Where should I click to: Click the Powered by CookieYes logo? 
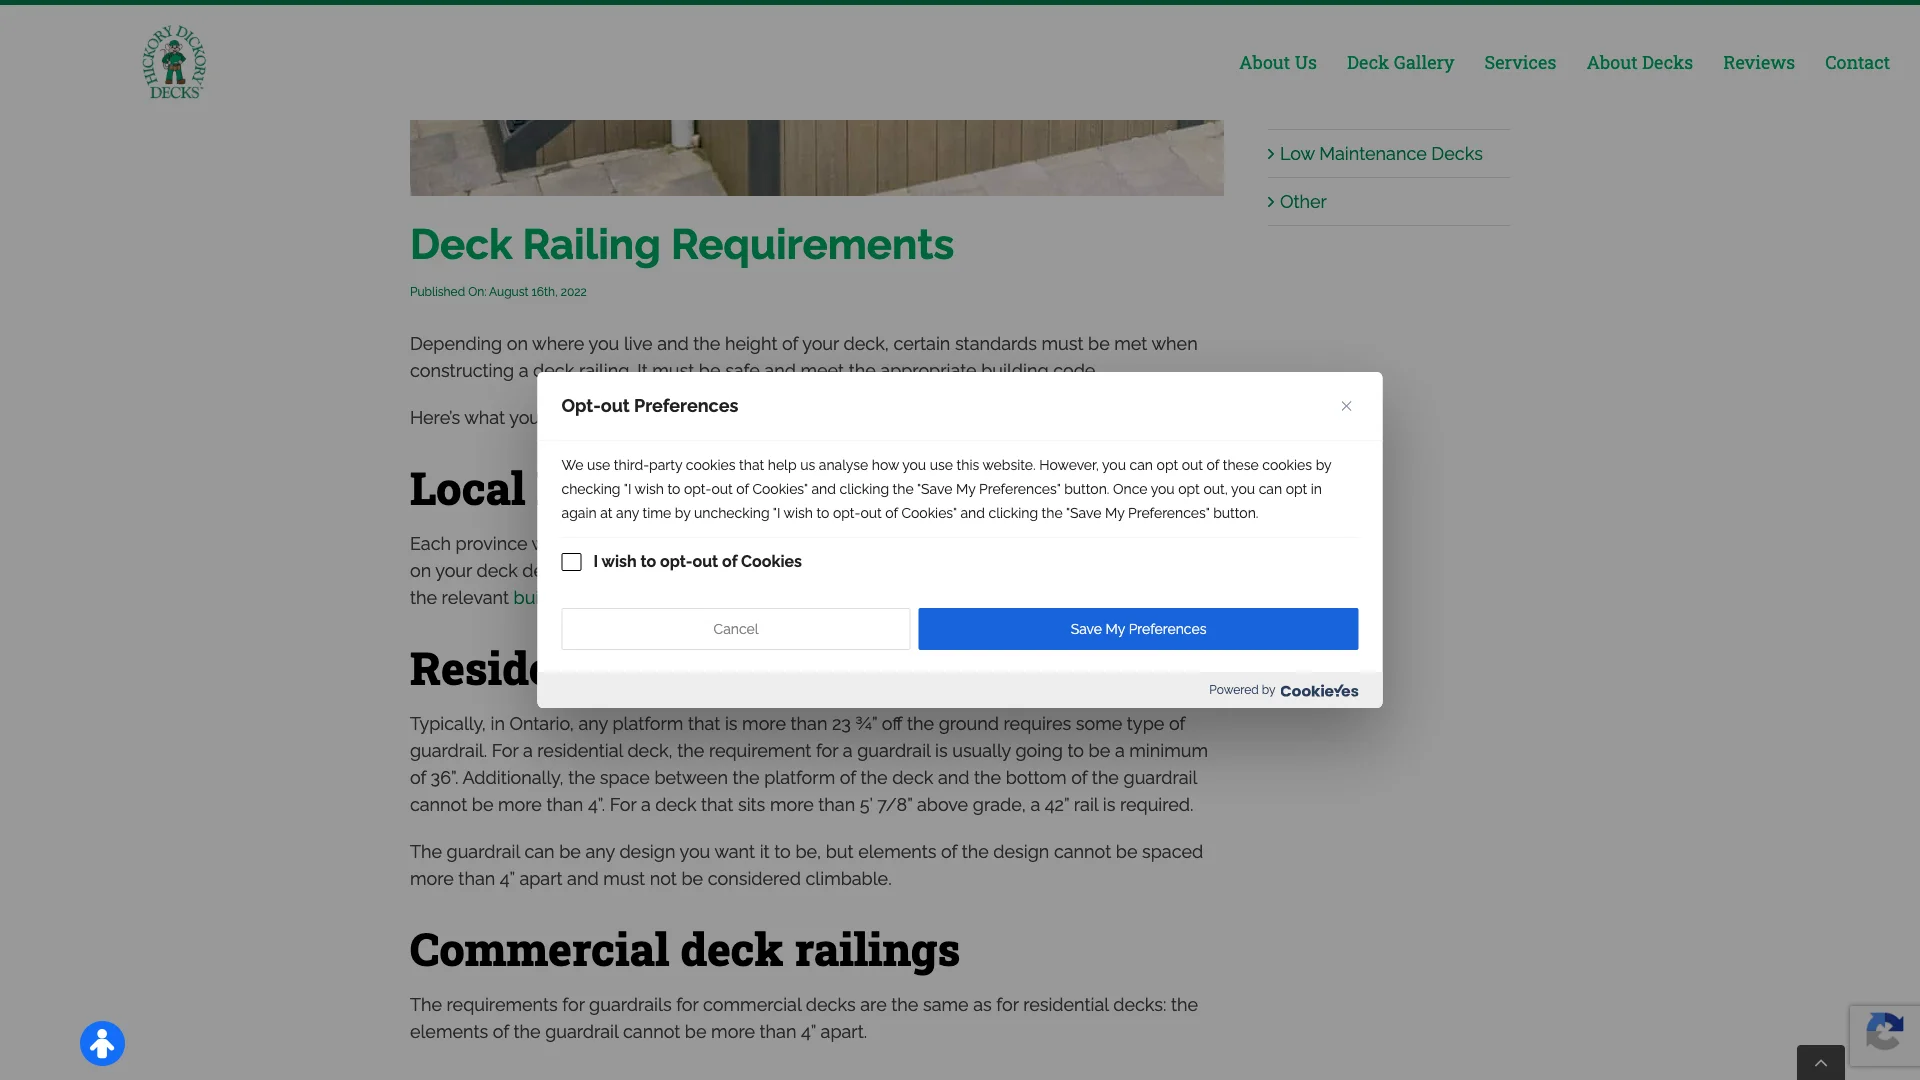coord(1317,690)
